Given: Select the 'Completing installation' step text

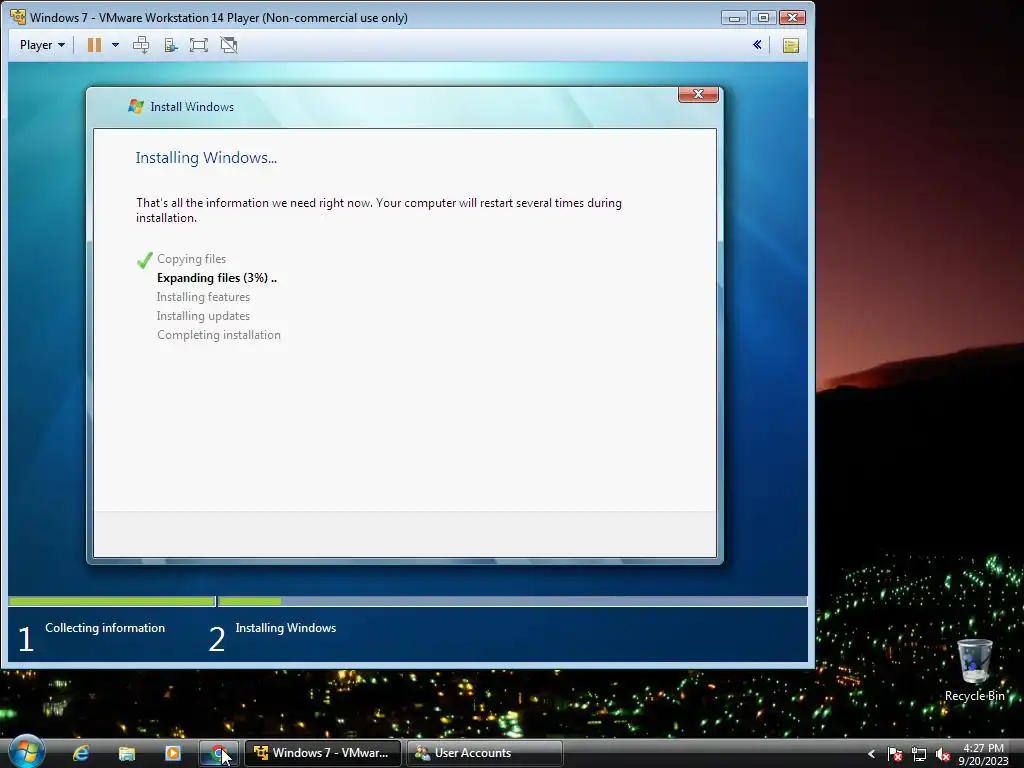Looking at the screenshot, I should point(219,335).
